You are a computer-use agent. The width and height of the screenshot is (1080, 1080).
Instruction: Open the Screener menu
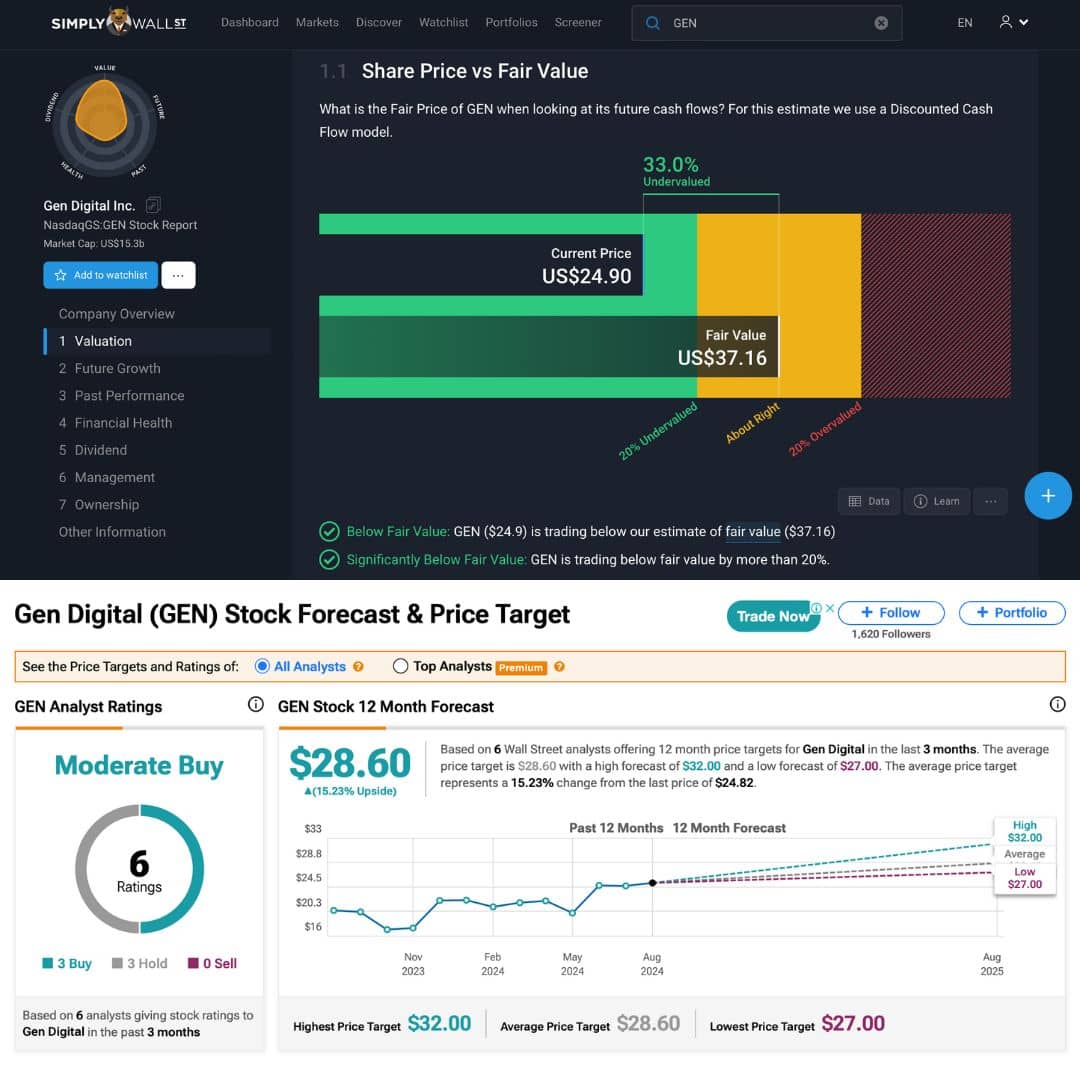coord(578,22)
